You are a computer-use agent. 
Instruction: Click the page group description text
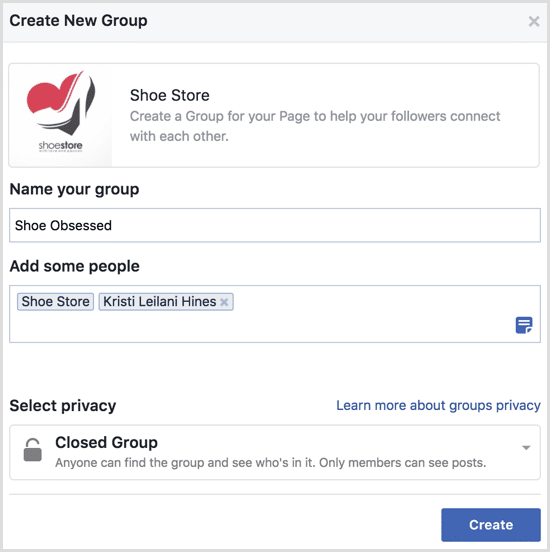point(315,126)
